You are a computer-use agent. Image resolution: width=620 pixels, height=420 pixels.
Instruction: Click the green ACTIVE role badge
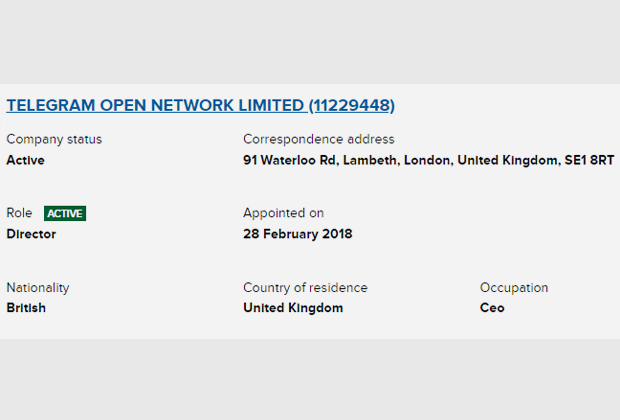coord(65,214)
